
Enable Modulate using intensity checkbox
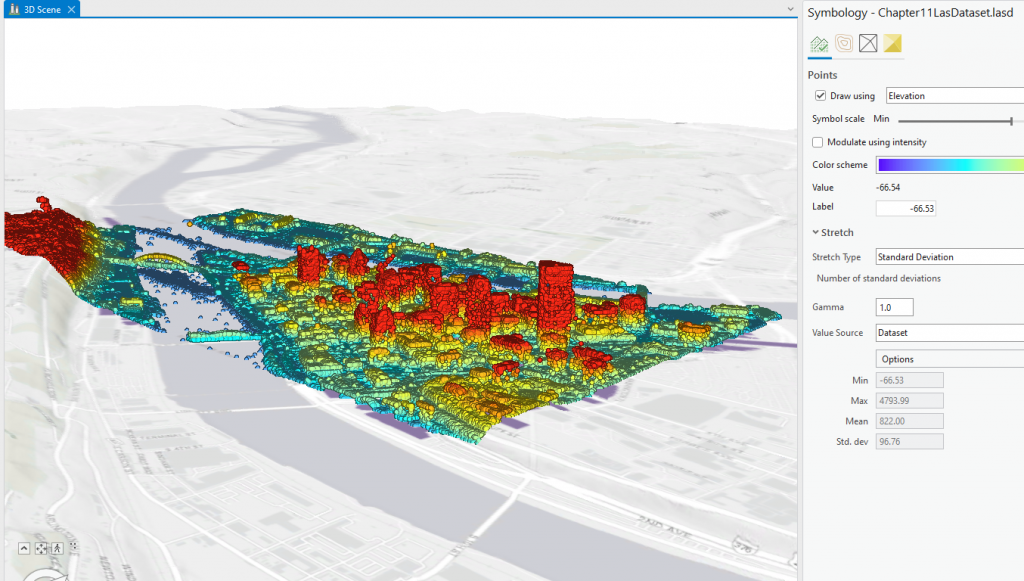click(x=818, y=142)
